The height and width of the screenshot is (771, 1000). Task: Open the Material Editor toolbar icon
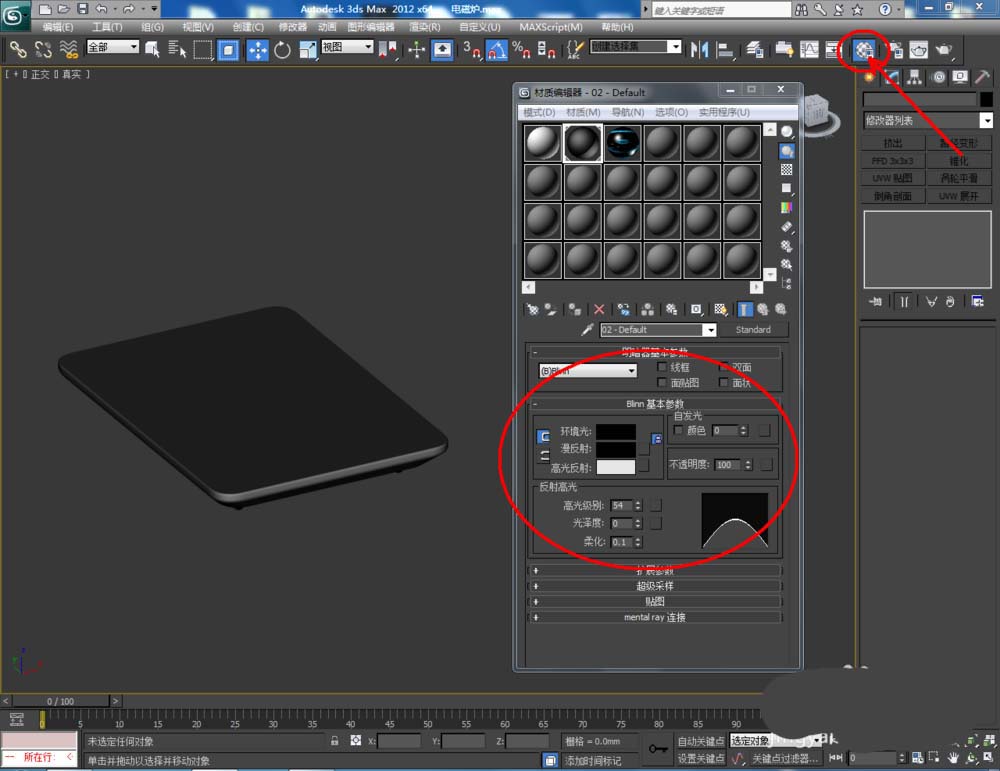pyautogui.click(x=864, y=50)
